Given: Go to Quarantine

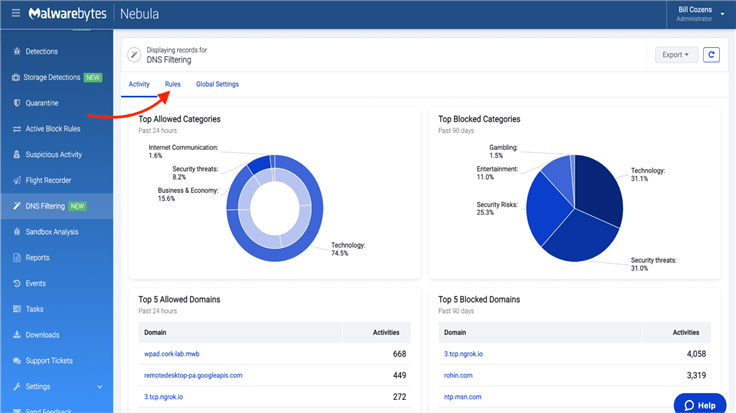Looking at the screenshot, I should coord(42,103).
